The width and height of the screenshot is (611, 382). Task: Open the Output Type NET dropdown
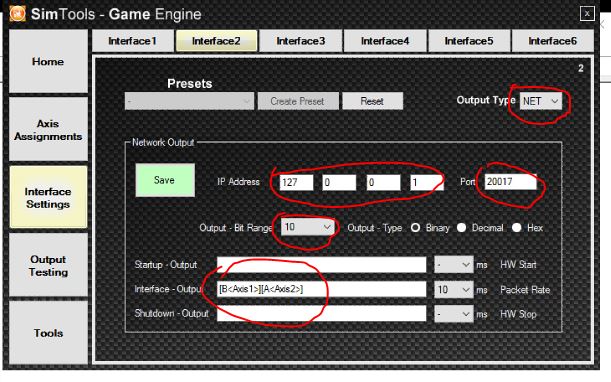540,101
